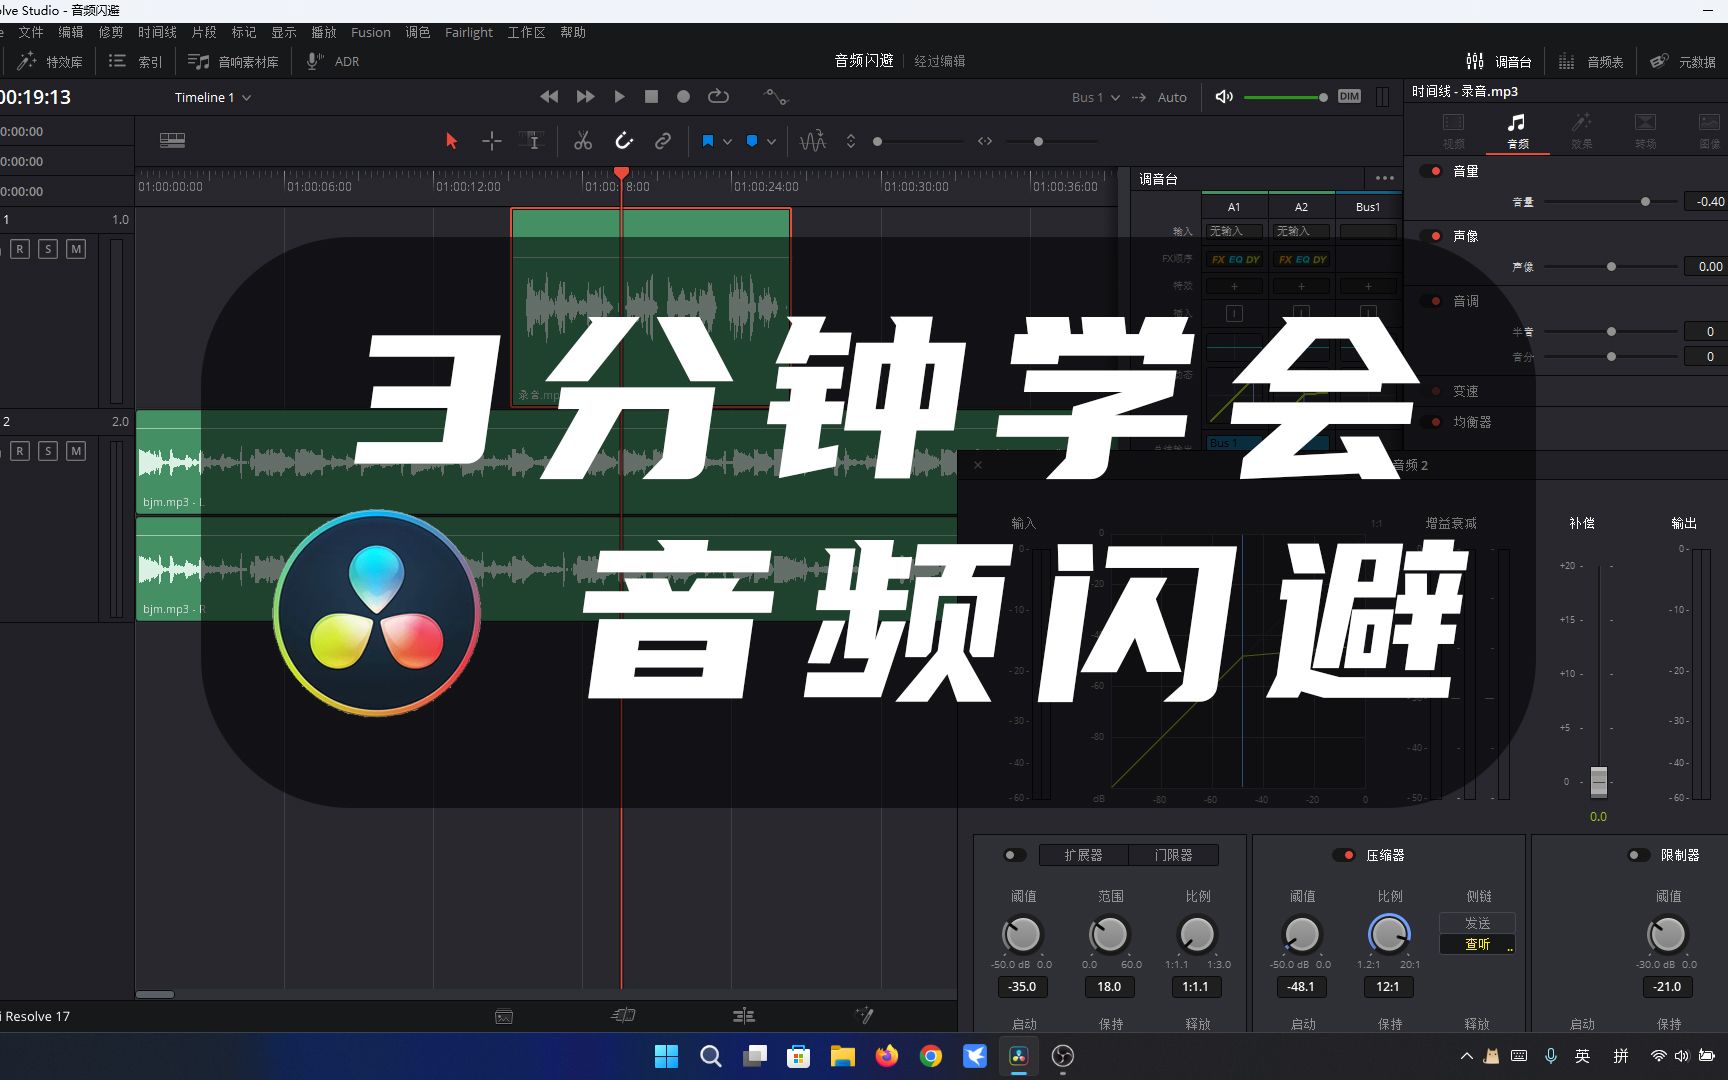
Task: Select the 扩展器 (Expander) button
Action: tap(1083, 855)
